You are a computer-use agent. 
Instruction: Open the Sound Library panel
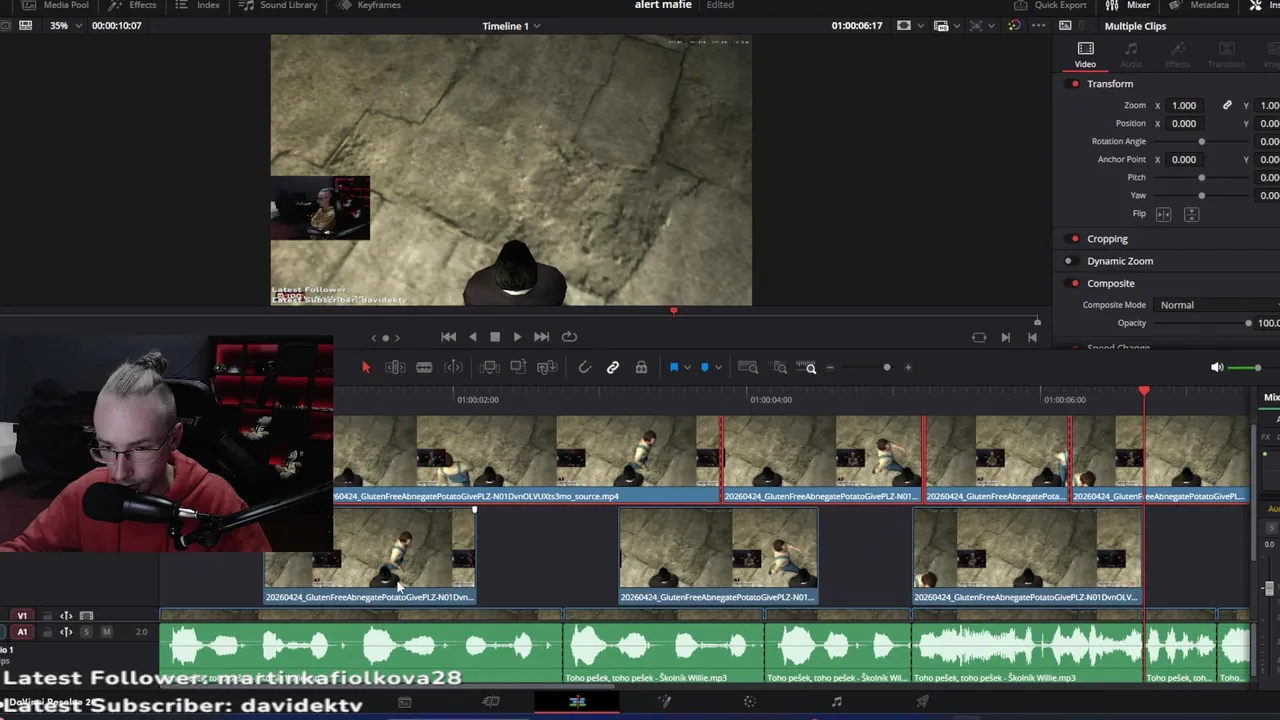[278, 5]
